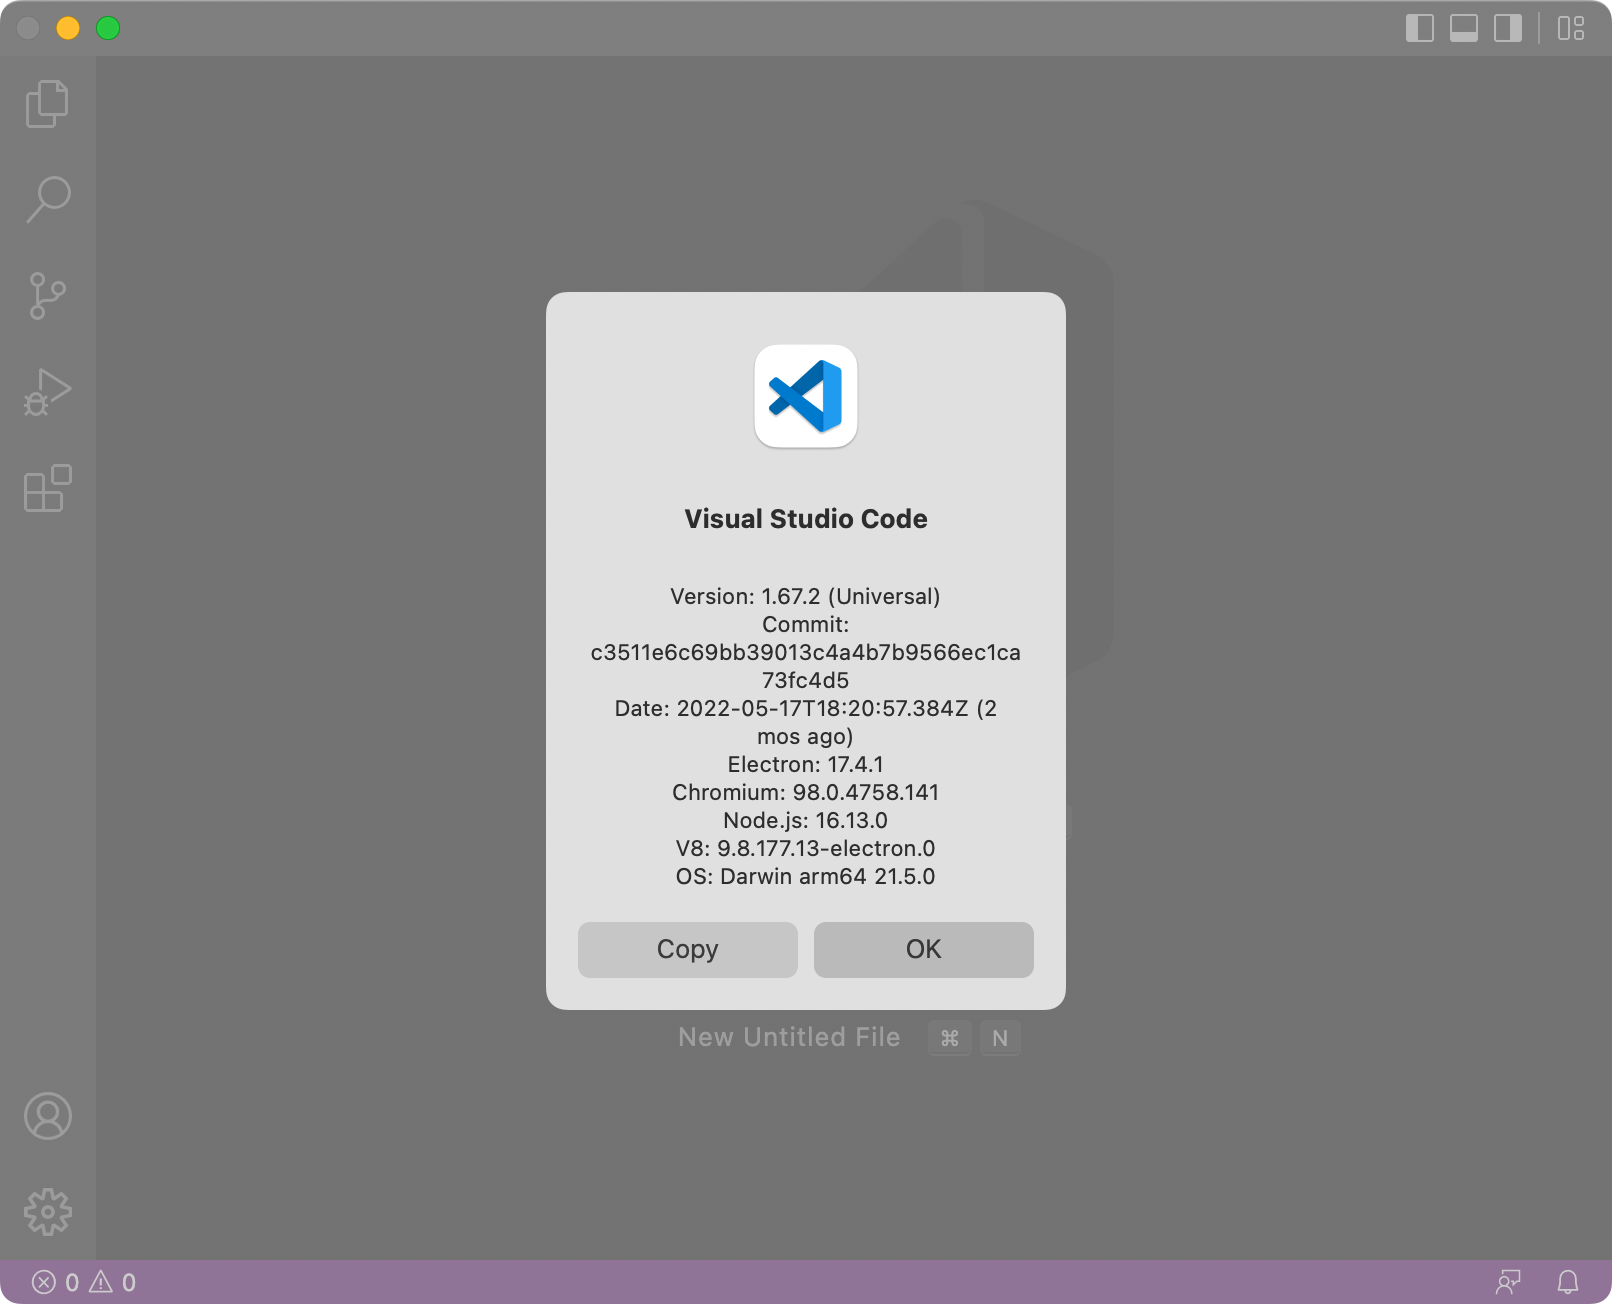Open the Run and Debug view
Screen dimensions: 1612x1304
coord(47,390)
